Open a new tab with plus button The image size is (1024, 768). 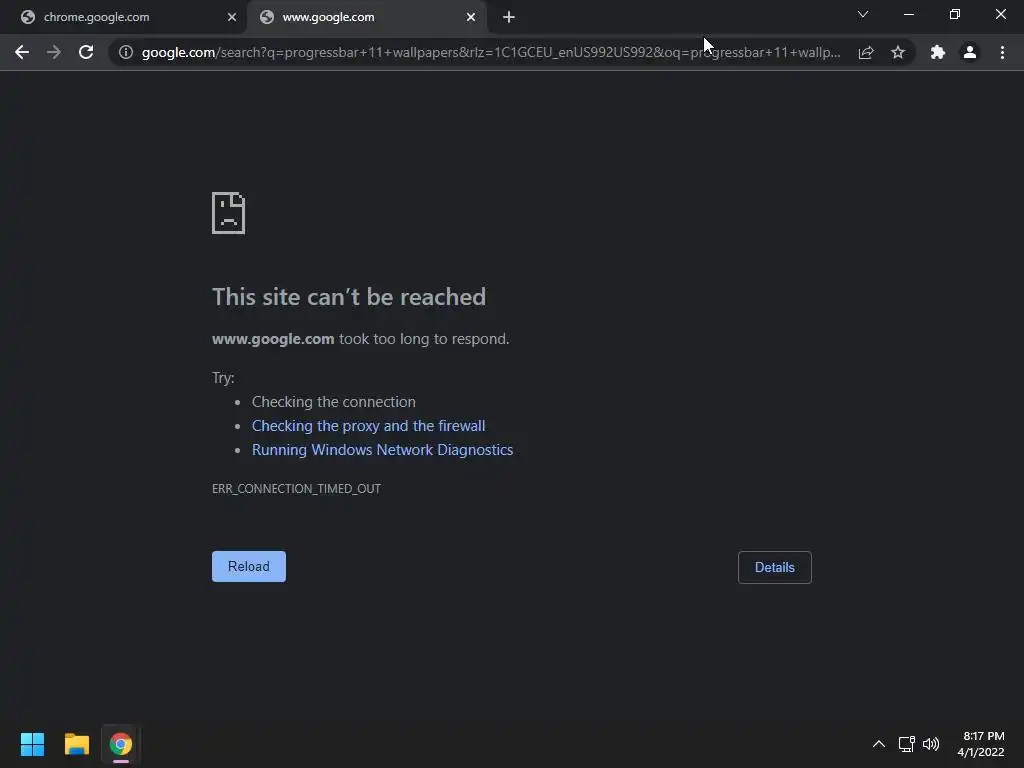pos(509,18)
